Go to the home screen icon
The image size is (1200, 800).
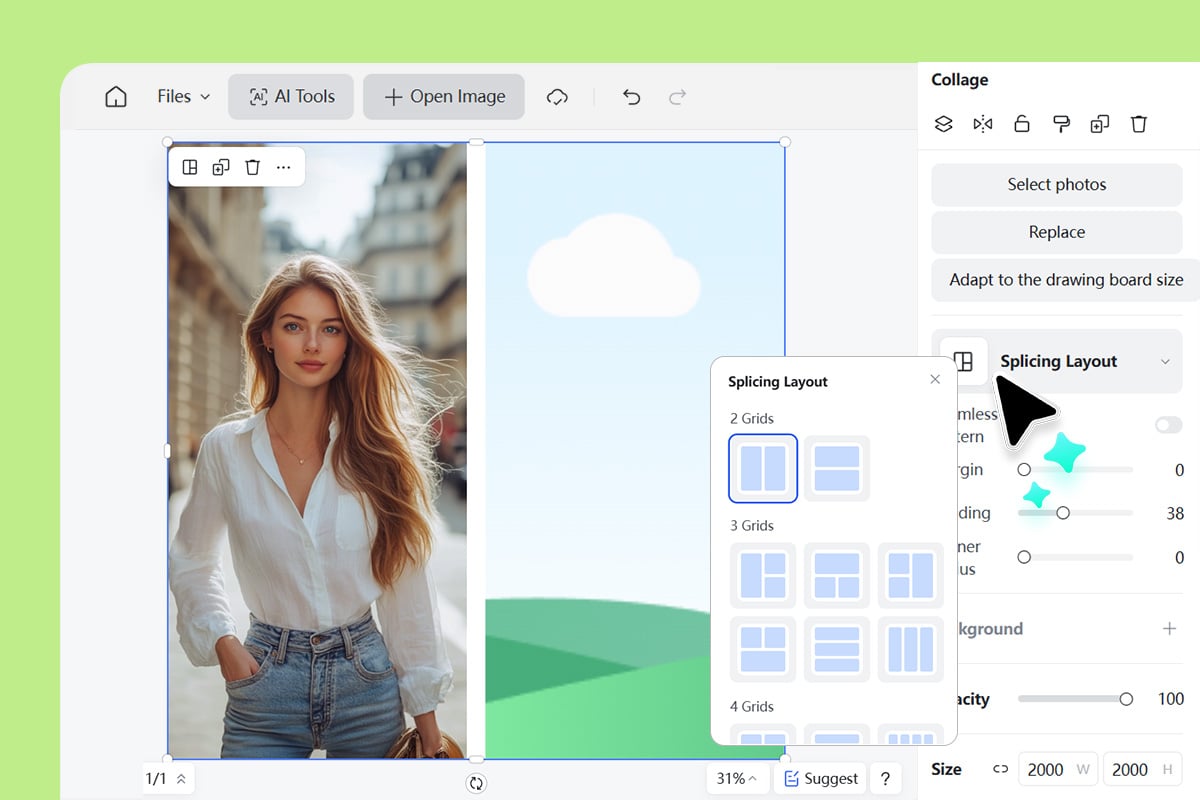pos(116,97)
